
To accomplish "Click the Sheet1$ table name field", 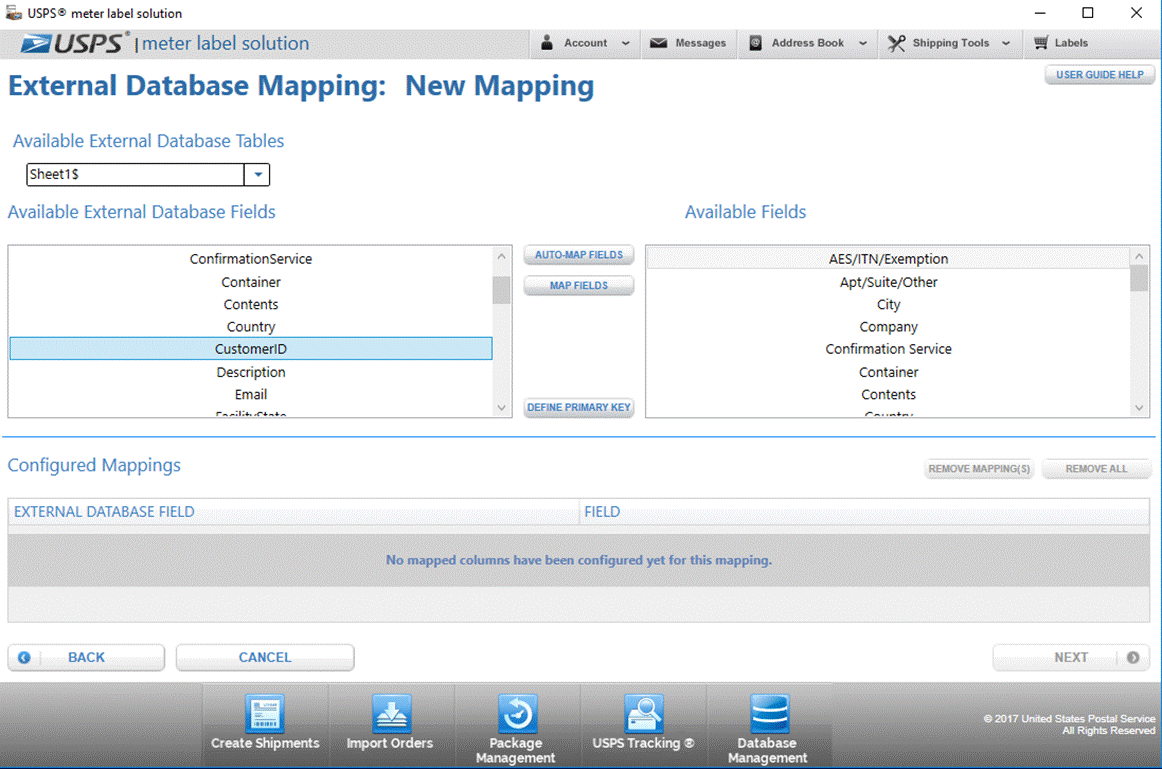I will point(135,175).
